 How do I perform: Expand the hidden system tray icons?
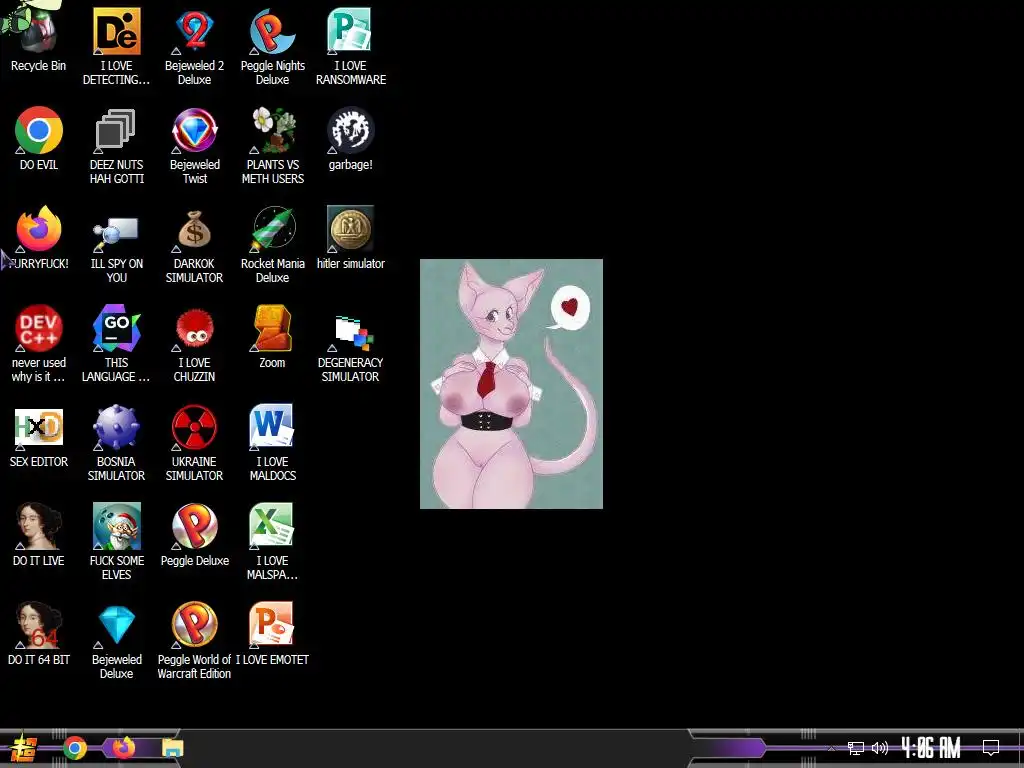tap(831, 748)
